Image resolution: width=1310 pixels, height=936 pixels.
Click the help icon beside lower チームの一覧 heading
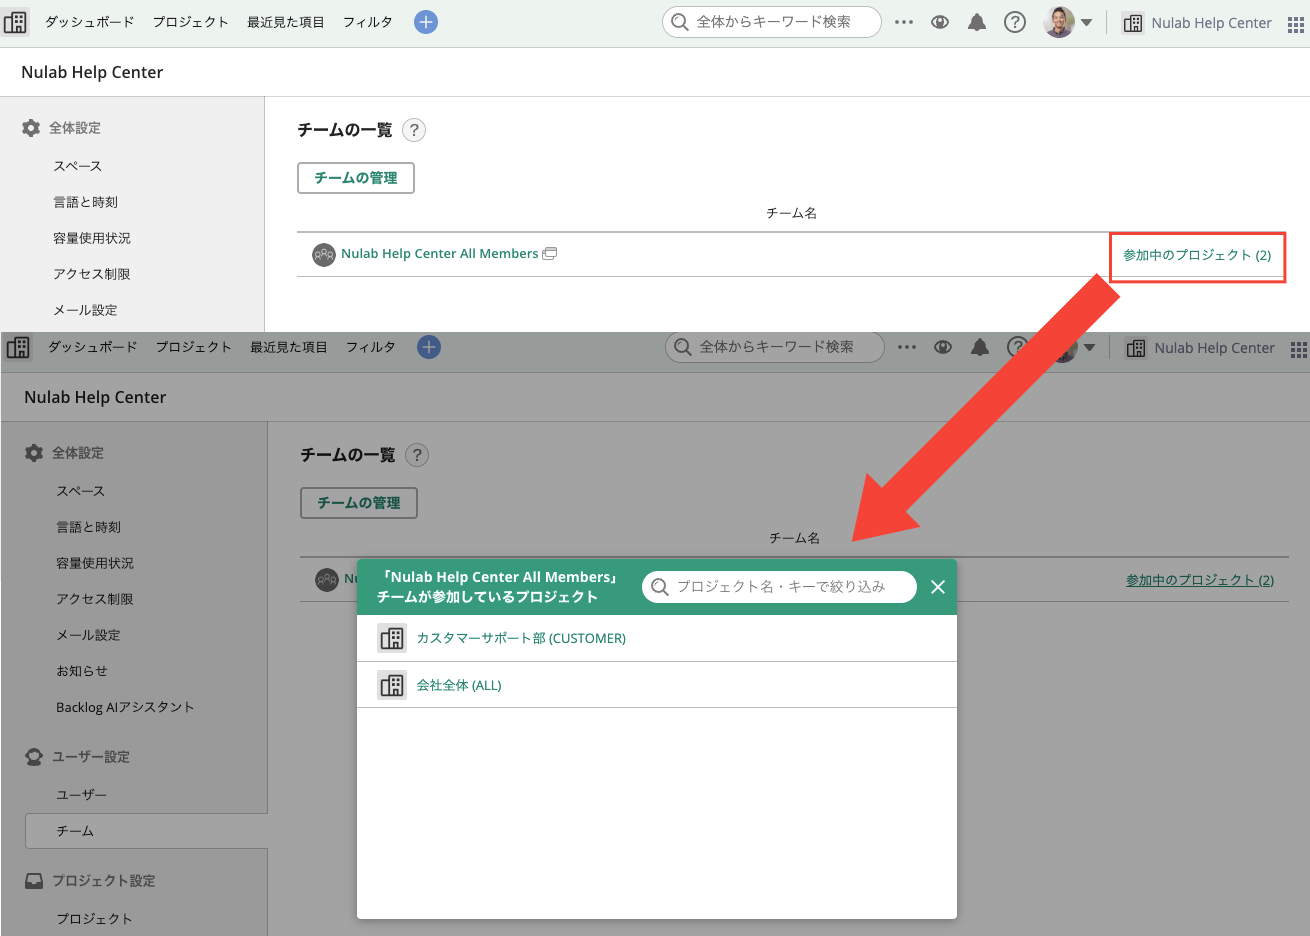417,455
